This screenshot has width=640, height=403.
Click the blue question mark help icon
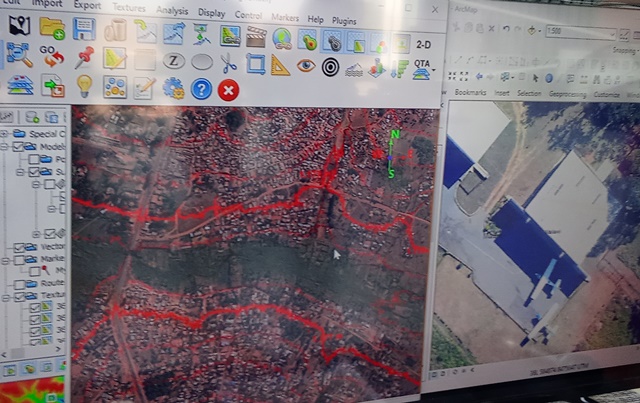[201, 89]
